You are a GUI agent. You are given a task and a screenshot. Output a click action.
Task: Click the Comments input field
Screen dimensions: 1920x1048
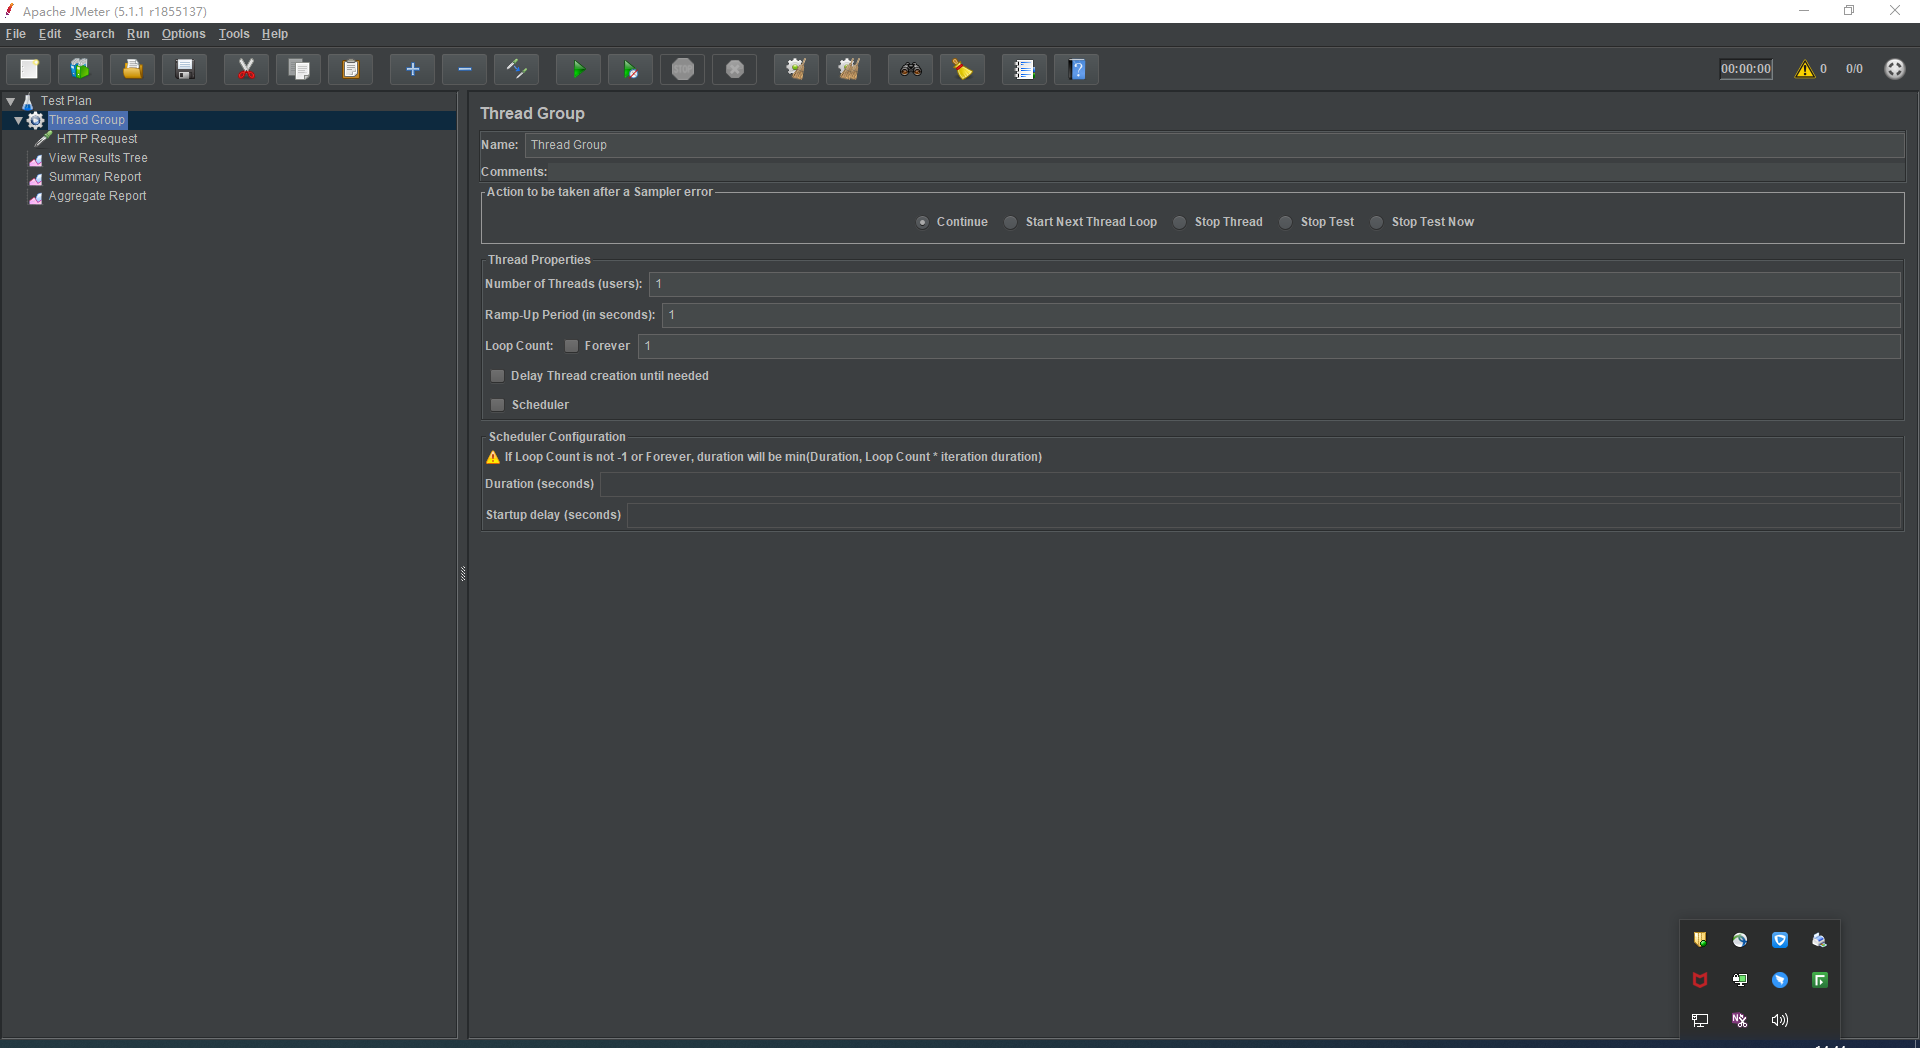coord(1227,172)
